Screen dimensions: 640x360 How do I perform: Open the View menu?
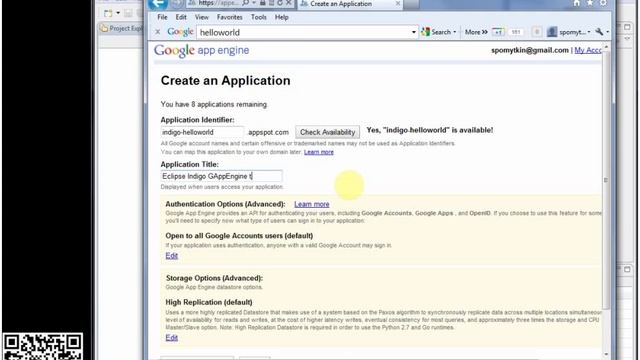point(202,17)
